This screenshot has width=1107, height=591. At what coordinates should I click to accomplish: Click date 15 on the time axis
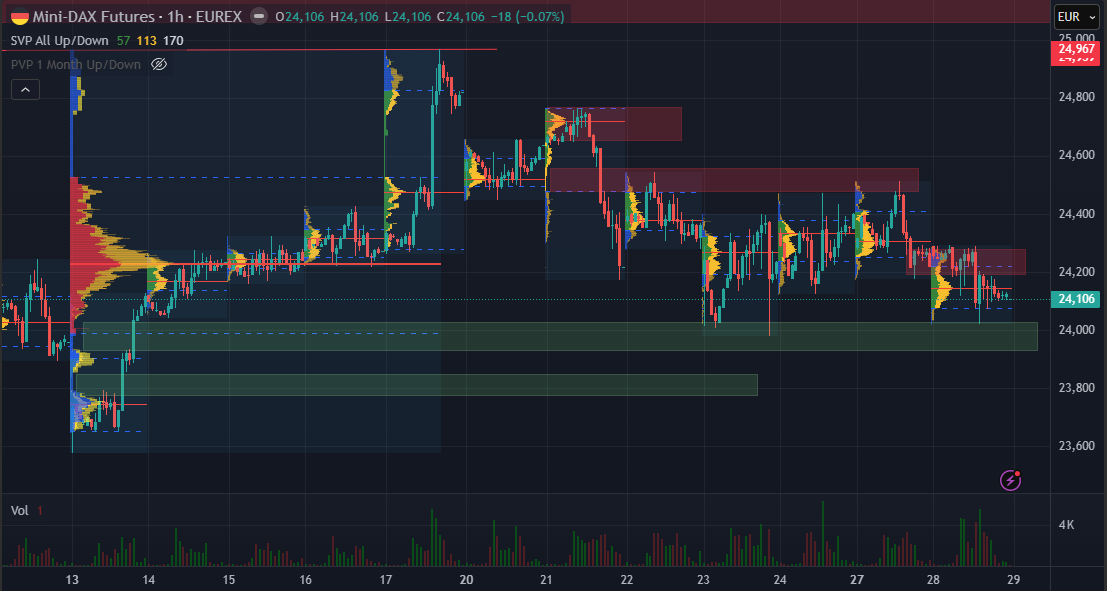click(x=229, y=579)
